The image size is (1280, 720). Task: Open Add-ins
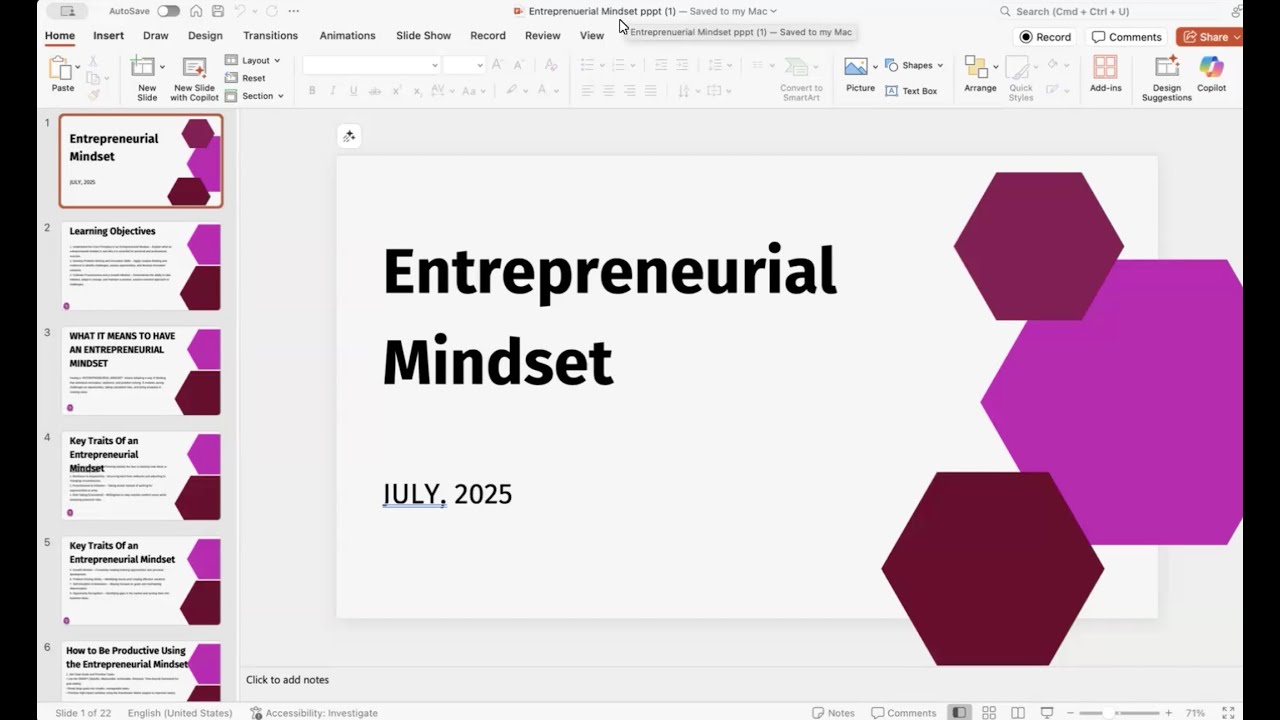click(1106, 75)
